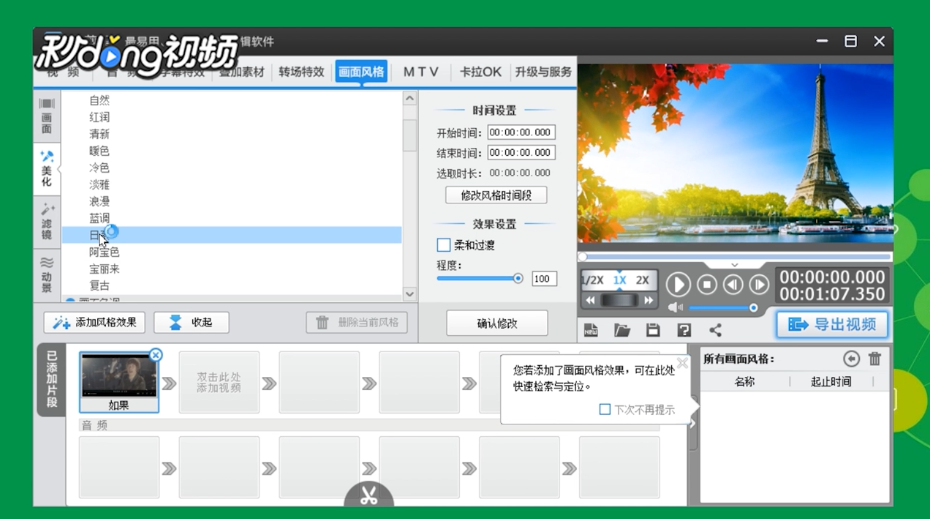Expand the dropdown chevron under preview
The width and height of the screenshot is (930, 519).
[x=734, y=265]
